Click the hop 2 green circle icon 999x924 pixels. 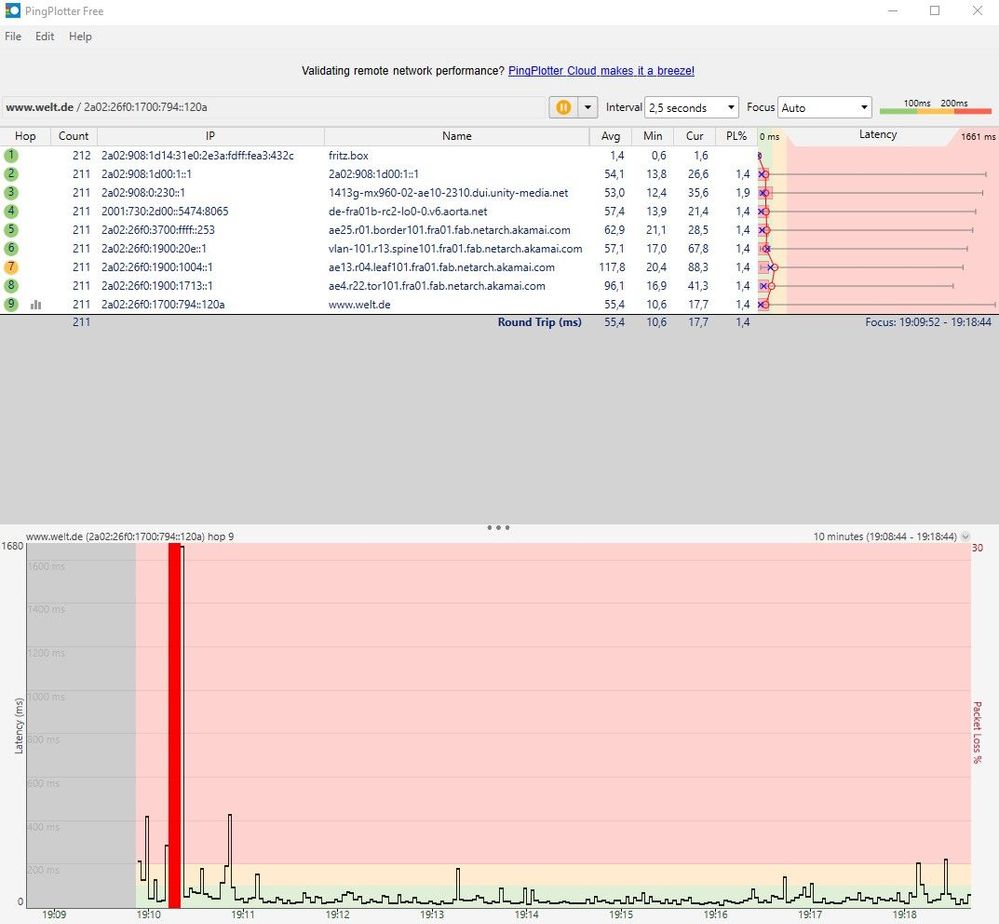coord(11,173)
